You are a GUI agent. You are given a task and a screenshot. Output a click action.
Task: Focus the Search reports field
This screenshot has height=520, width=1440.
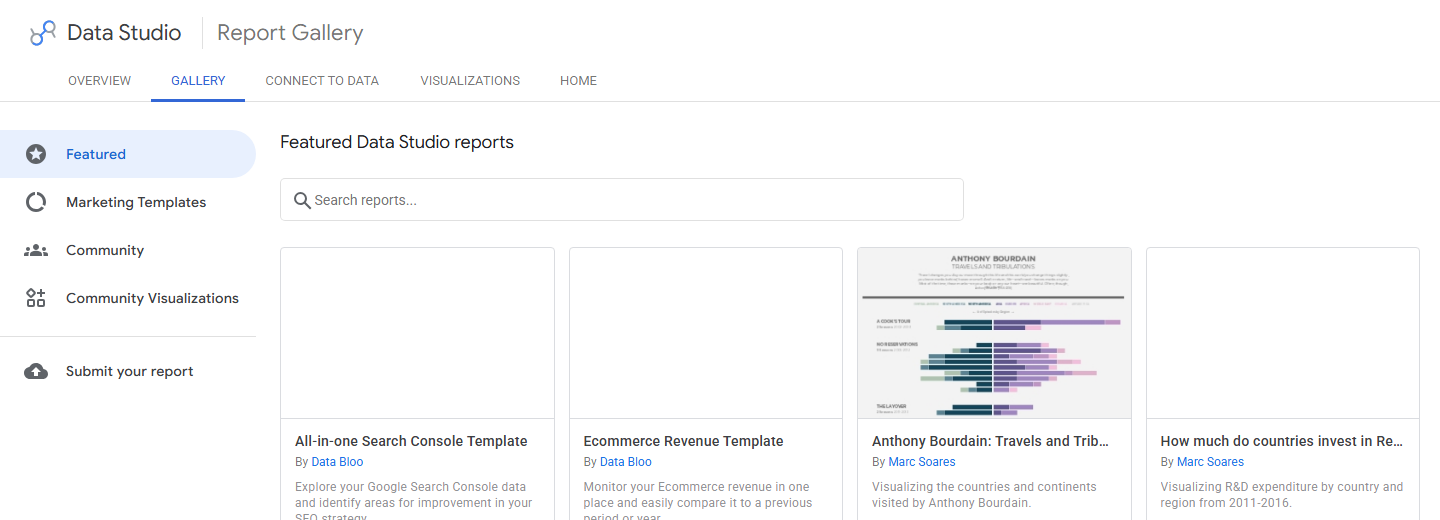coord(621,200)
